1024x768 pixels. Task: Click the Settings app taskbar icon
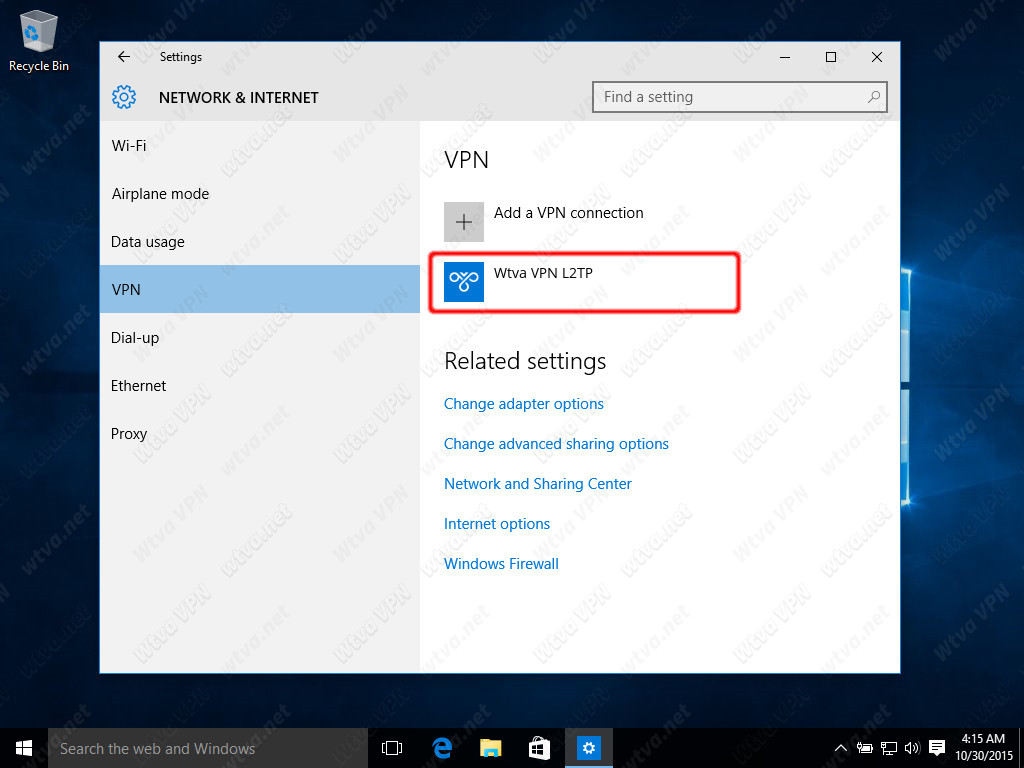(588, 748)
